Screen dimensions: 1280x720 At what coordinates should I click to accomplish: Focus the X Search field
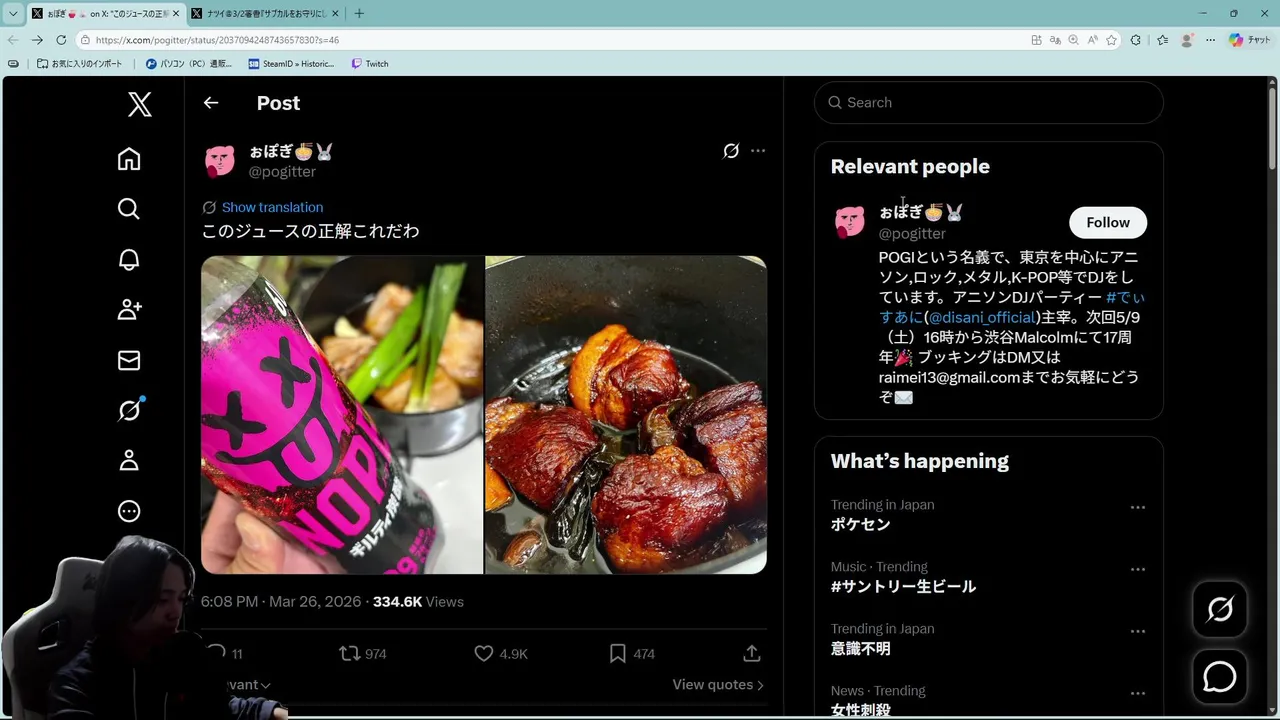(x=988, y=102)
